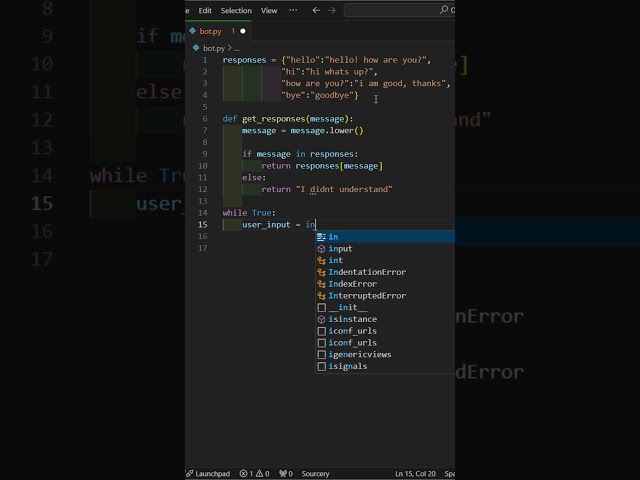The width and height of the screenshot is (640, 480).
Task: Click line number 1 in the gutter
Action: coord(204,60)
